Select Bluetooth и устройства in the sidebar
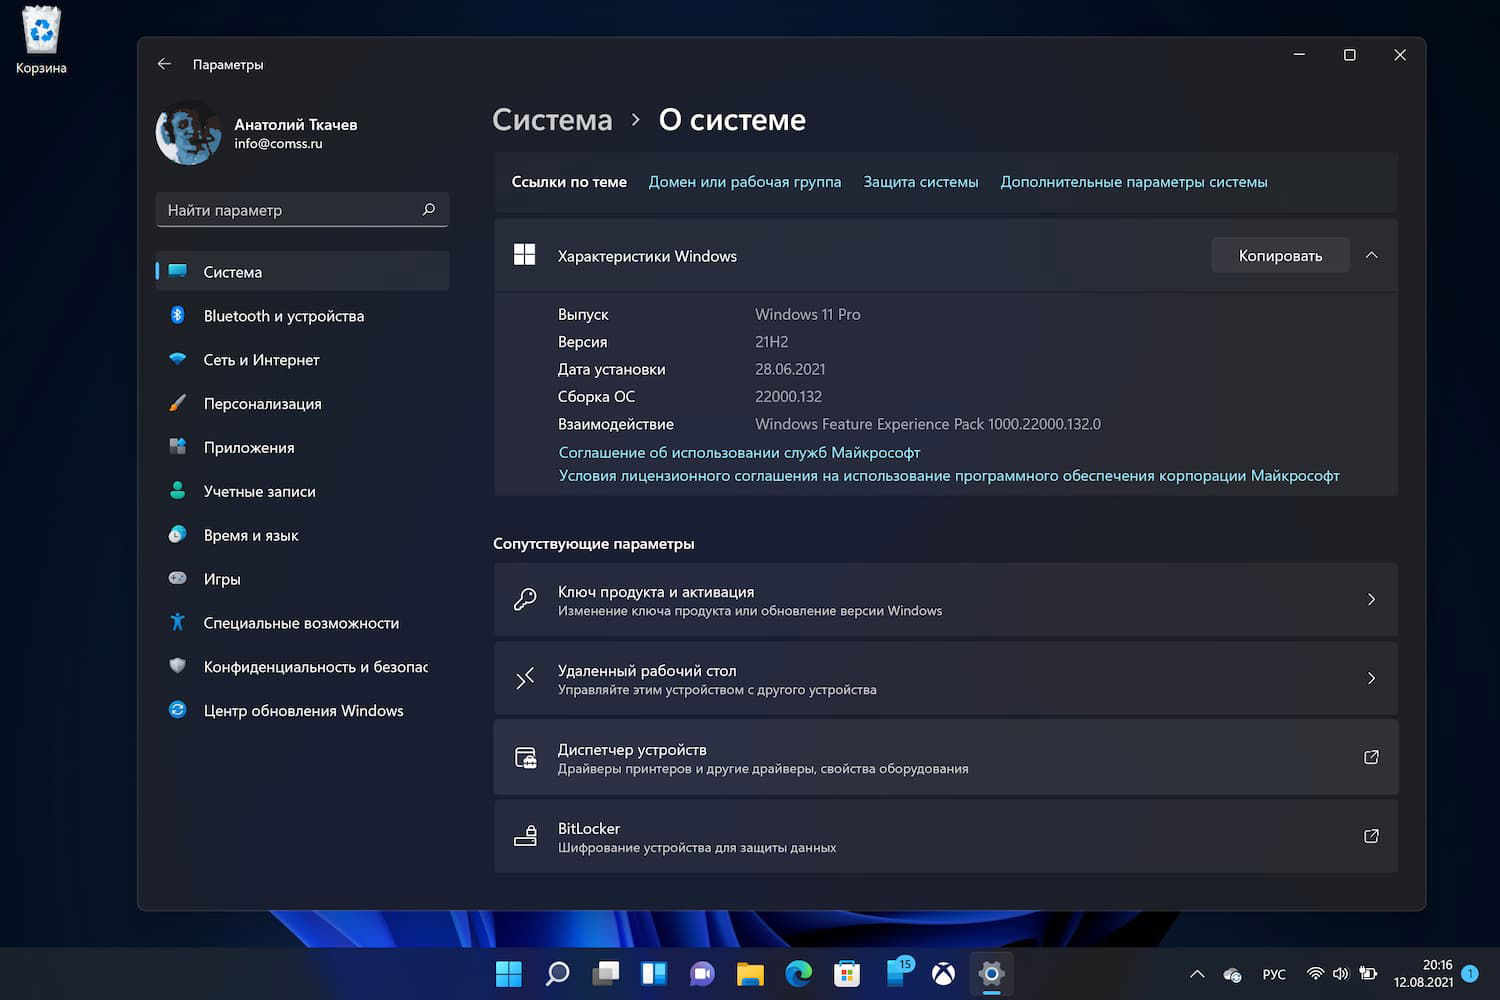This screenshot has height=1000, width=1500. [x=283, y=315]
